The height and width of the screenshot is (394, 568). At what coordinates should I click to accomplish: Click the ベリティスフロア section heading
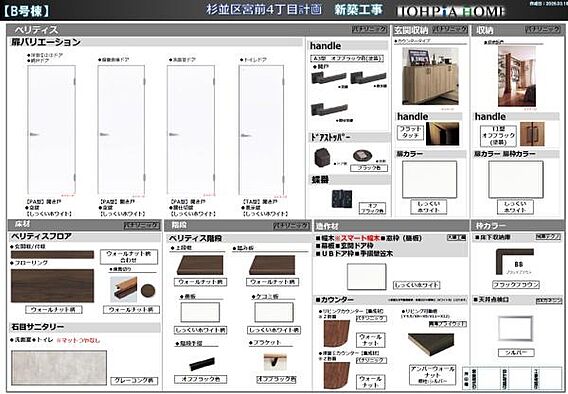tap(41, 236)
